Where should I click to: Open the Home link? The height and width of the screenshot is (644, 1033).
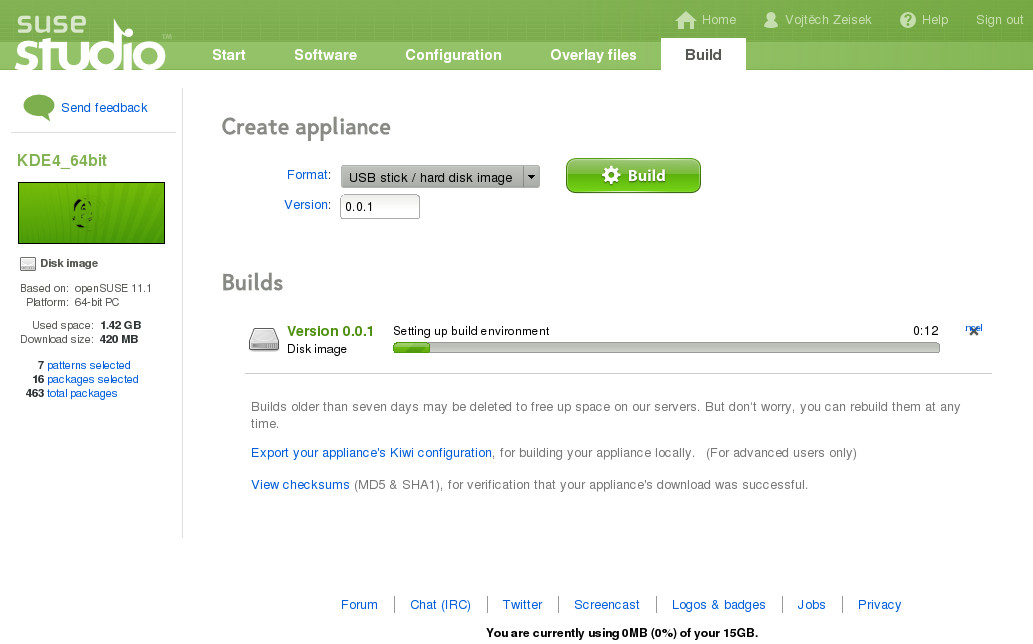(x=719, y=20)
